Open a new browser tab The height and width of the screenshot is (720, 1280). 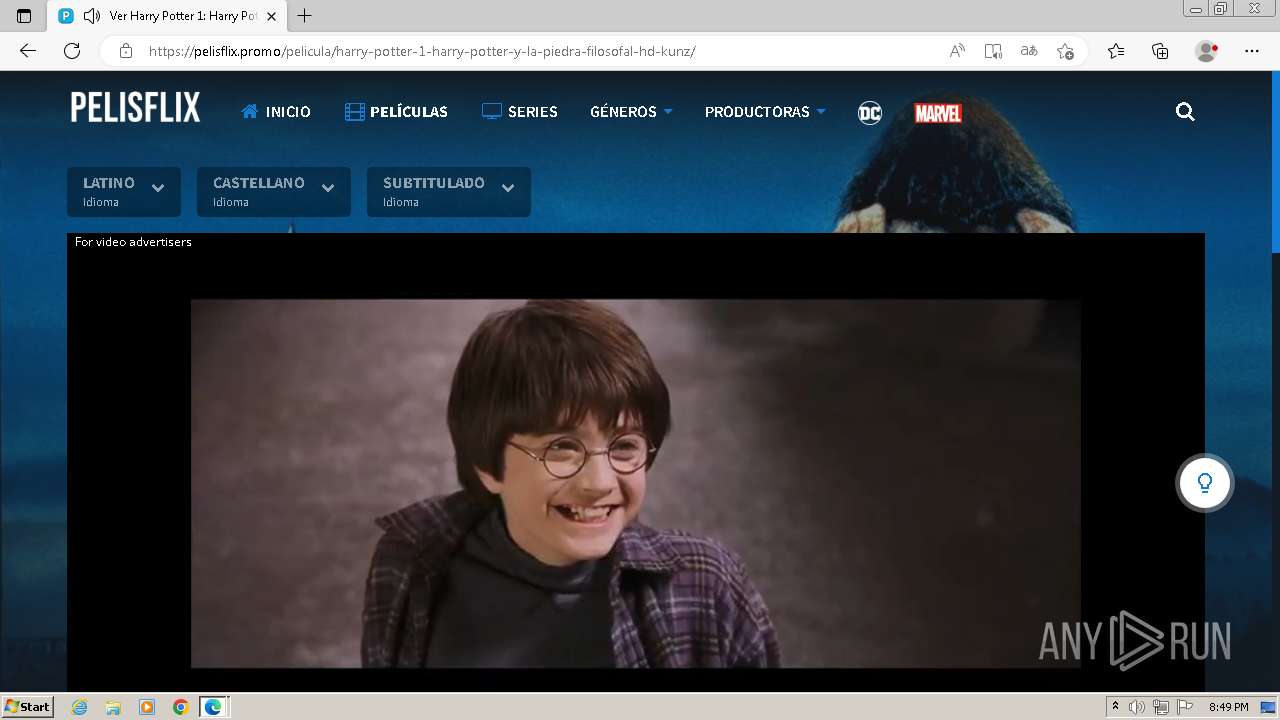pos(305,16)
